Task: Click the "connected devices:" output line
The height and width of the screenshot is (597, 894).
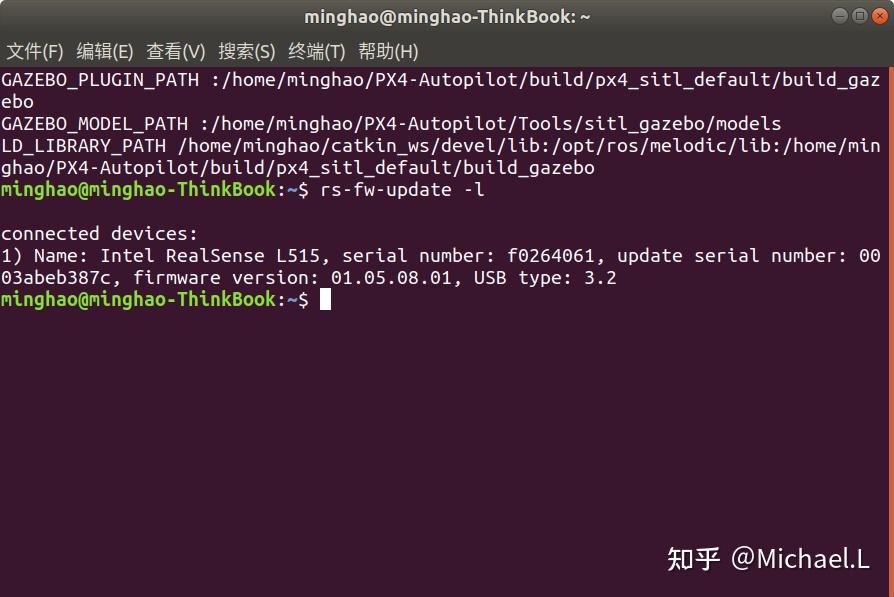Action: pyautogui.click(x=100, y=234)
